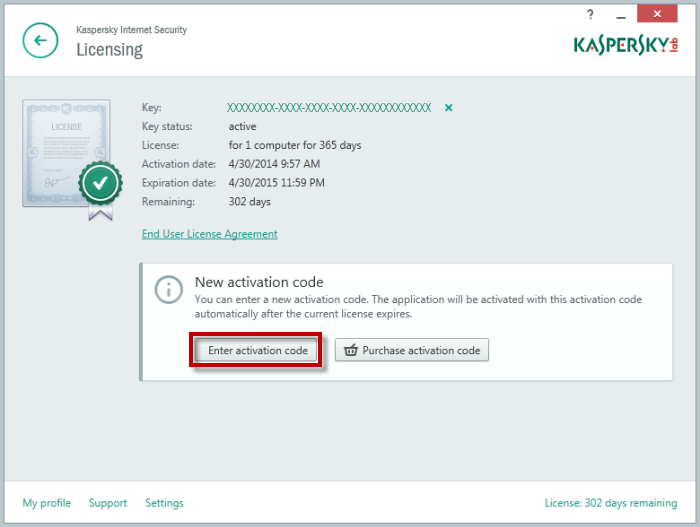Select the key status 'active' text
Screen dimensions: 700x527
242,126
